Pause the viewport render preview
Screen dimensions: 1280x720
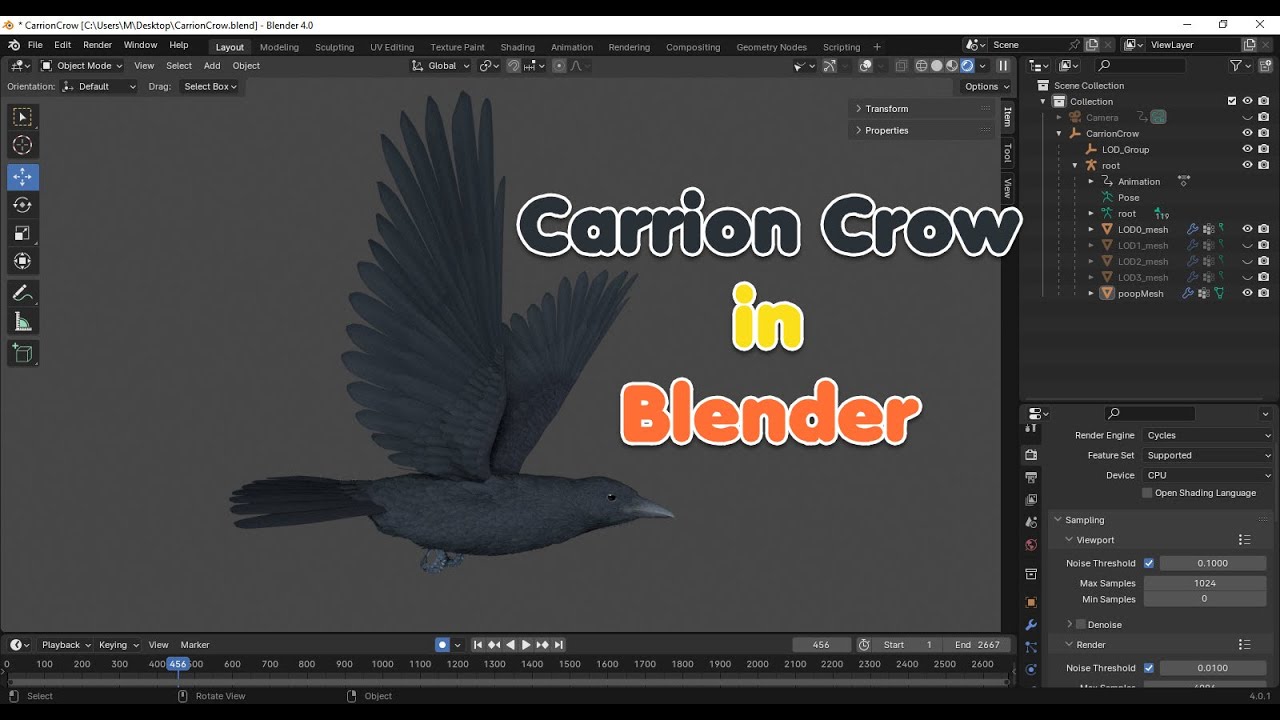click(x=1003, y=66)
